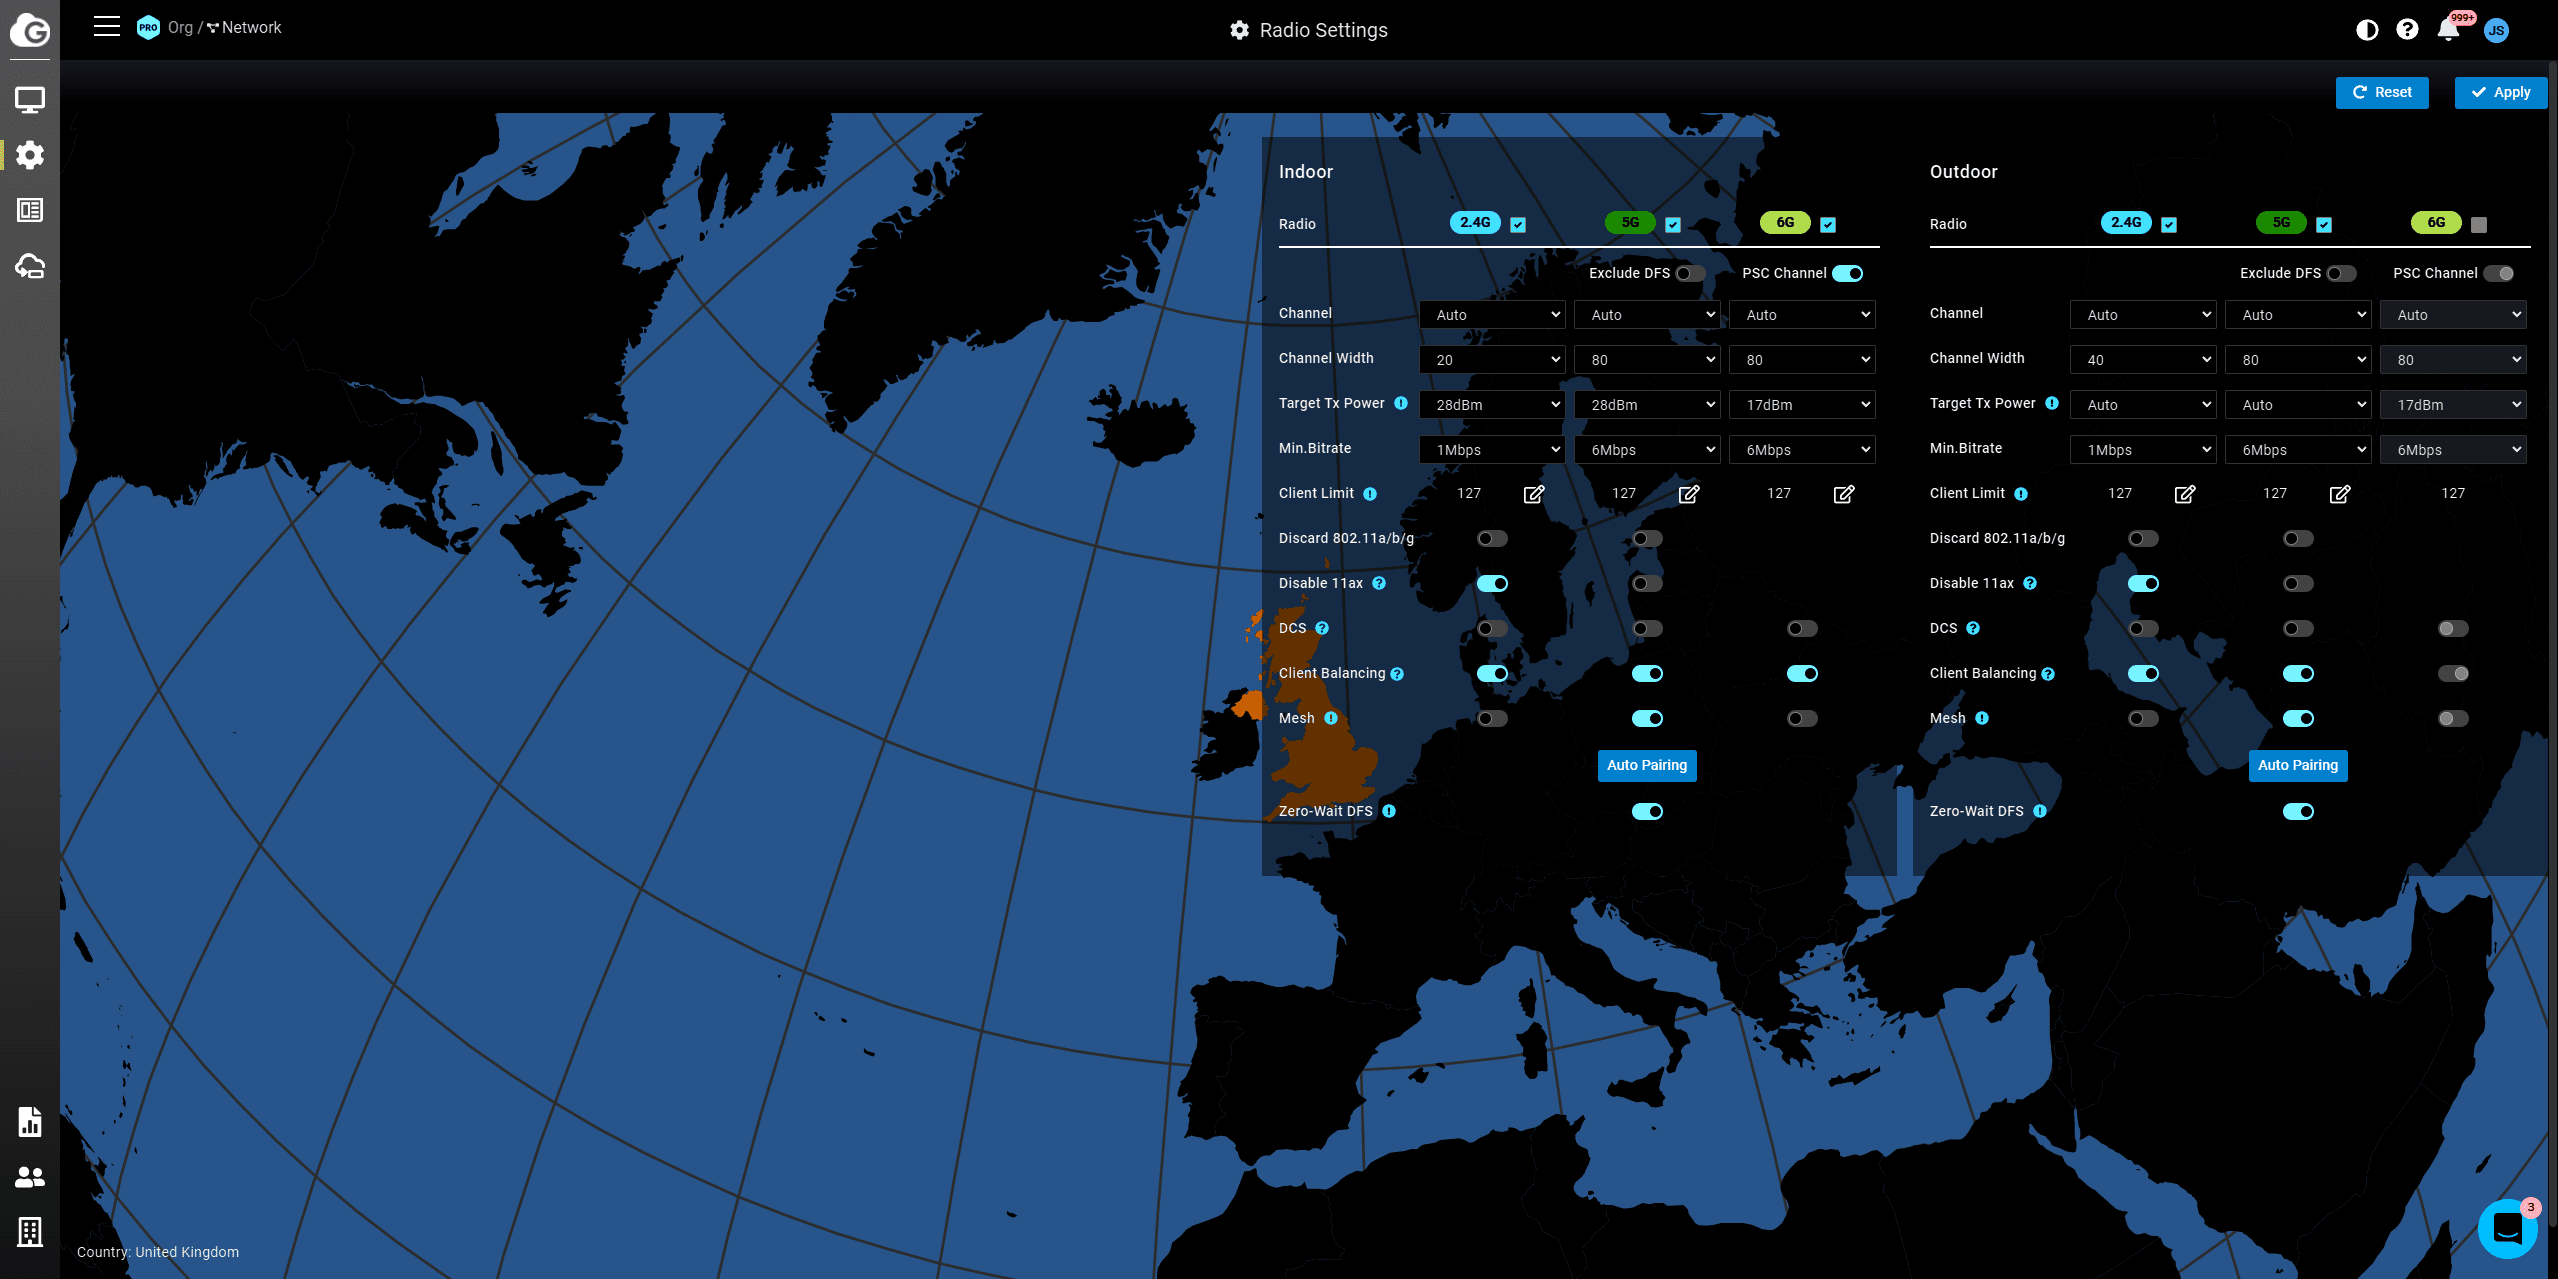Open the chat support widget
The height and width of the screenshot is (1279, 2558).
(2507, 1228)
